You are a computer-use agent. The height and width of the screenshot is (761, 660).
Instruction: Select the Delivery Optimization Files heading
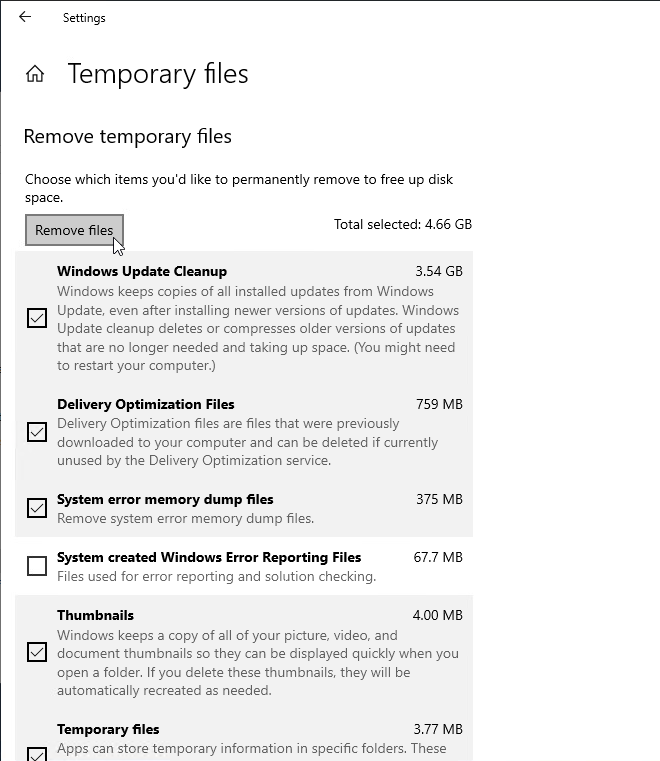(x=146, y=404)
